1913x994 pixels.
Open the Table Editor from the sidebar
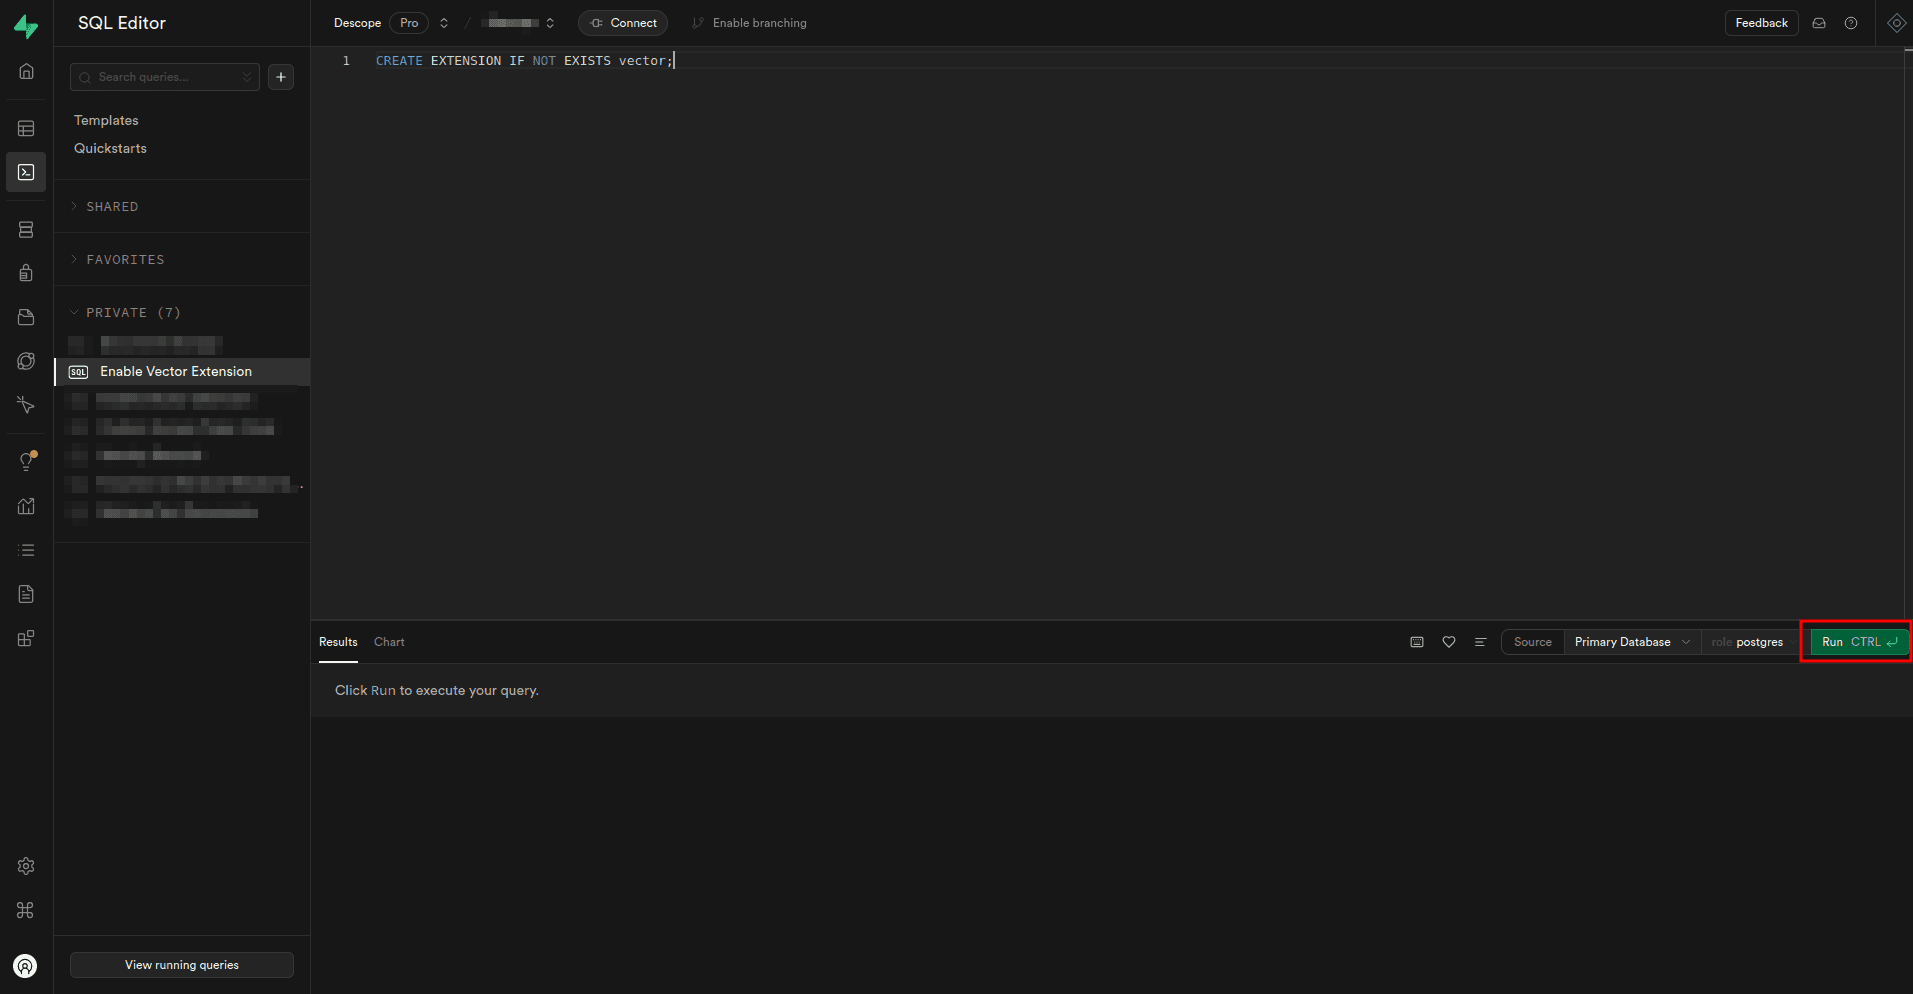(26, 129)
